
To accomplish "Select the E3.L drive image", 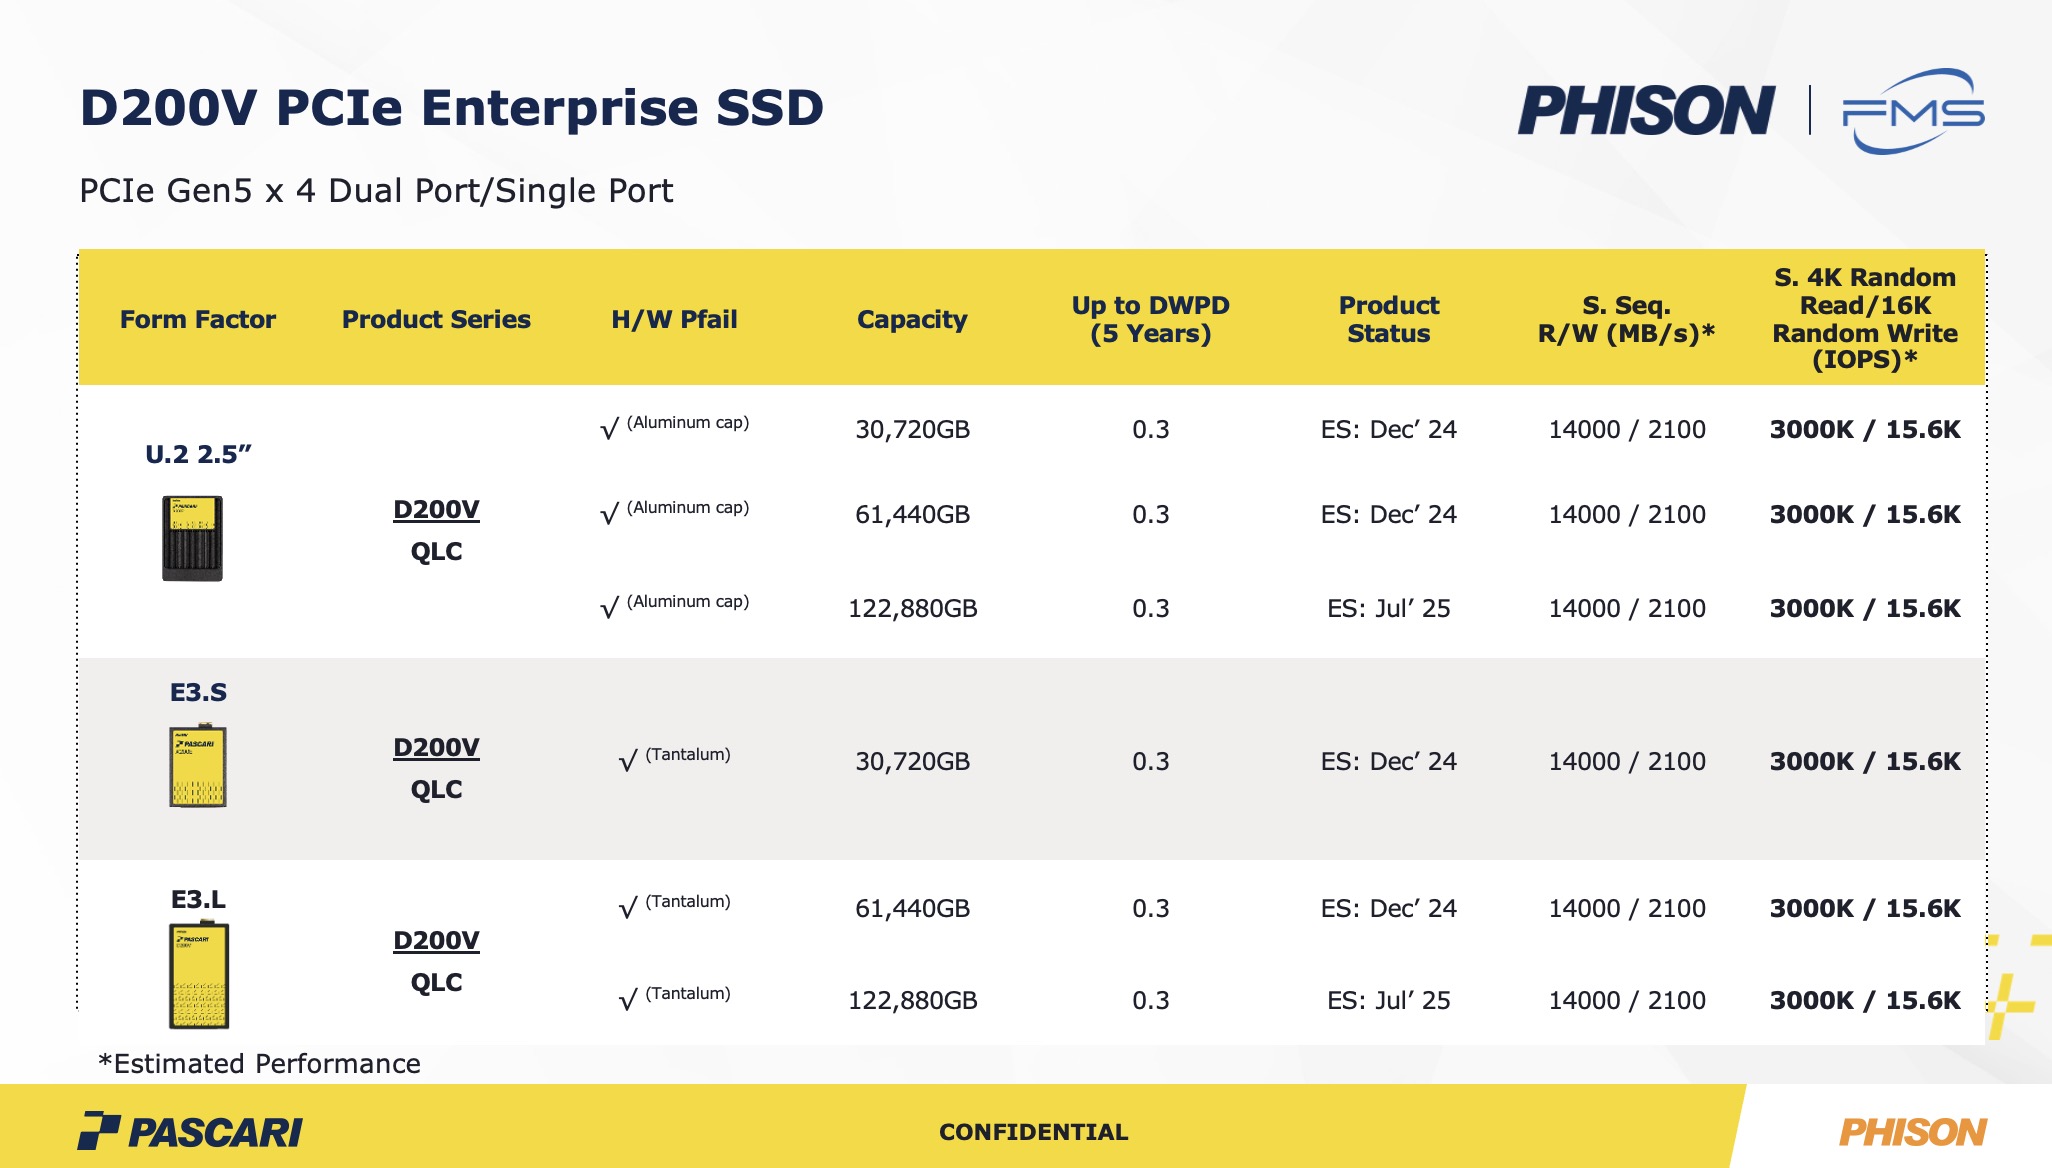I will 199,975.
